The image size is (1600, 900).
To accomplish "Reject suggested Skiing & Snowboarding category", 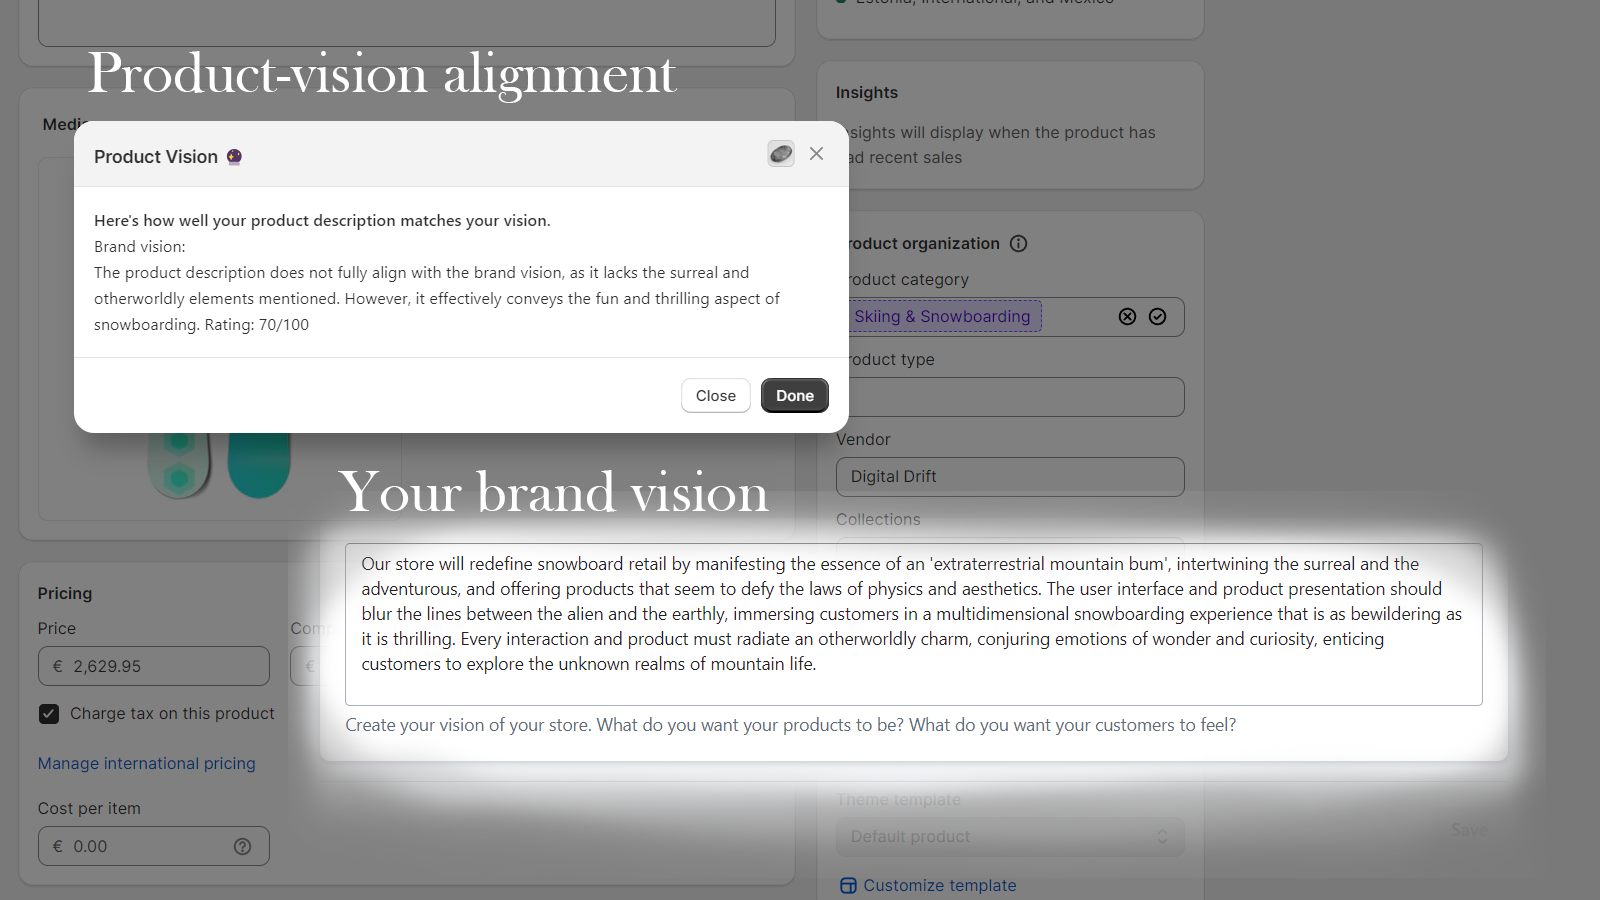I will pyautogui.click(x=1127, y=317).
